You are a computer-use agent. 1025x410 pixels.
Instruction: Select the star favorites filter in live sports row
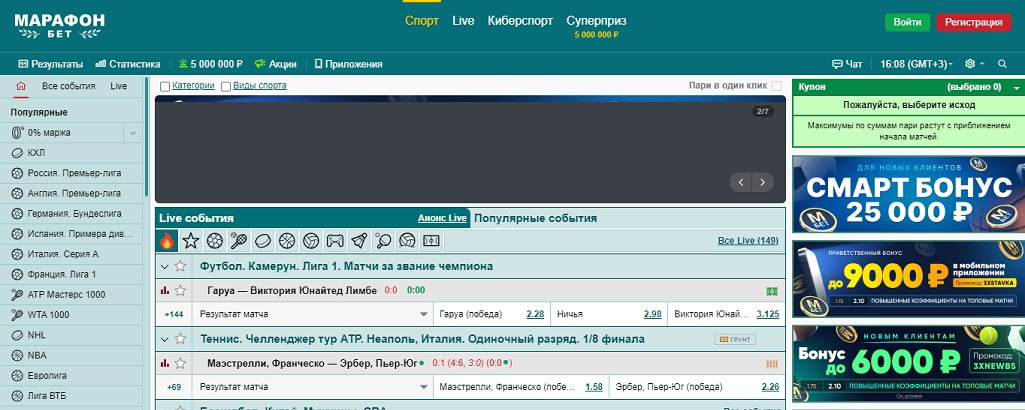click(x=191, y=241)
